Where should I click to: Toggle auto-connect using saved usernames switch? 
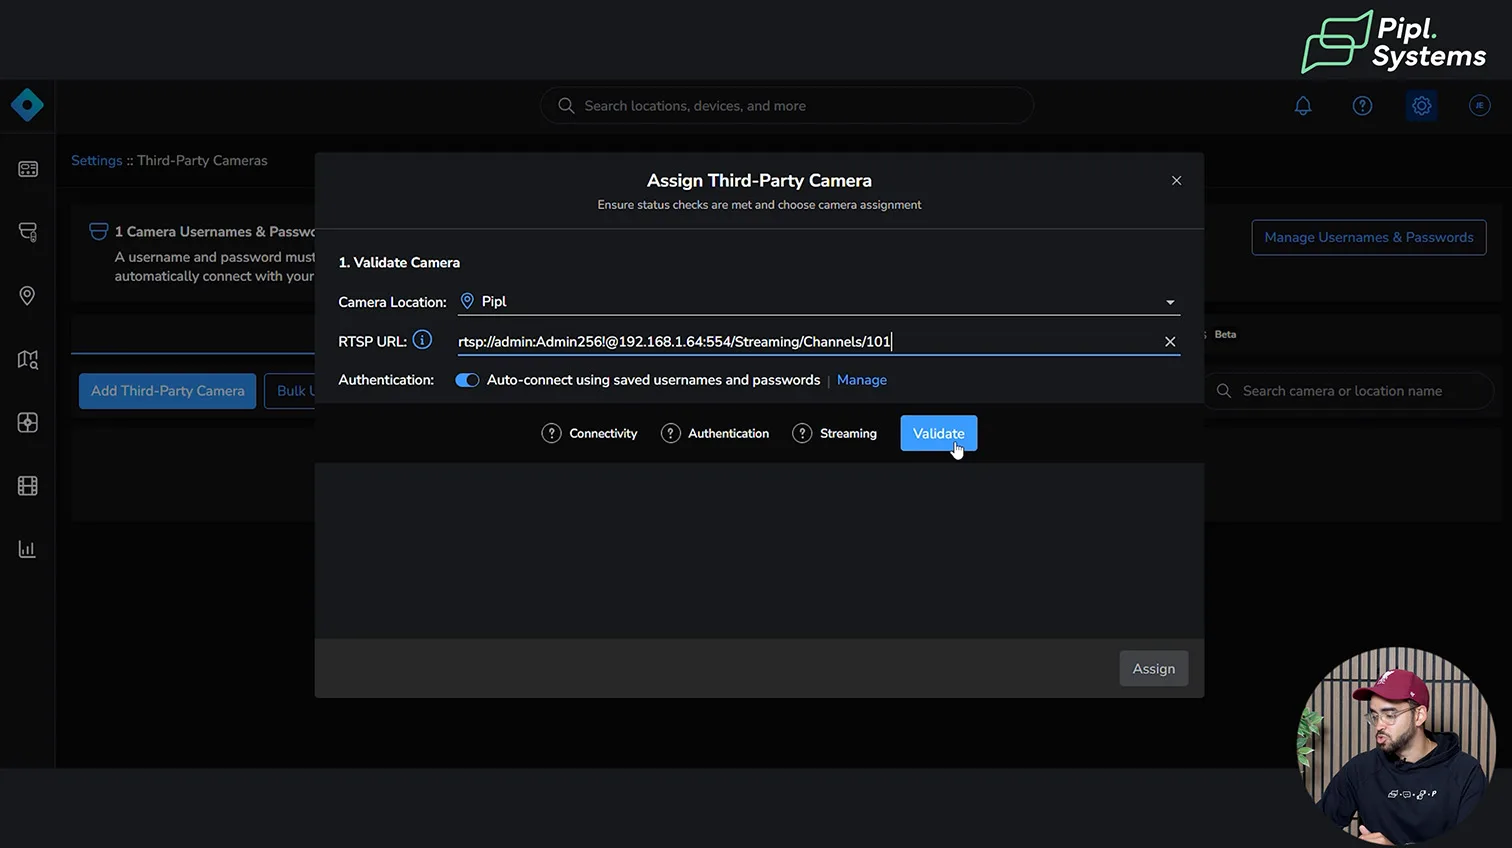(x=467, y=380)
